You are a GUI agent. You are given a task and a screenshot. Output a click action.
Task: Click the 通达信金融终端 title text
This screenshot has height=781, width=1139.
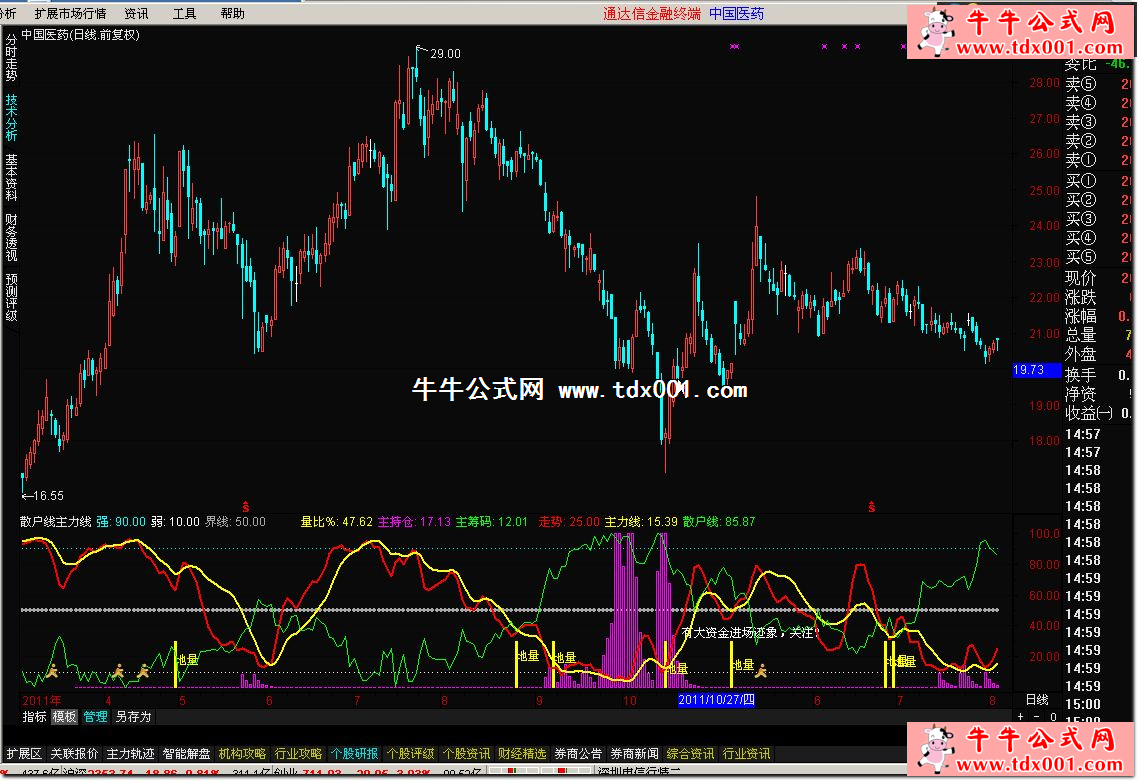tap(652, 13)
